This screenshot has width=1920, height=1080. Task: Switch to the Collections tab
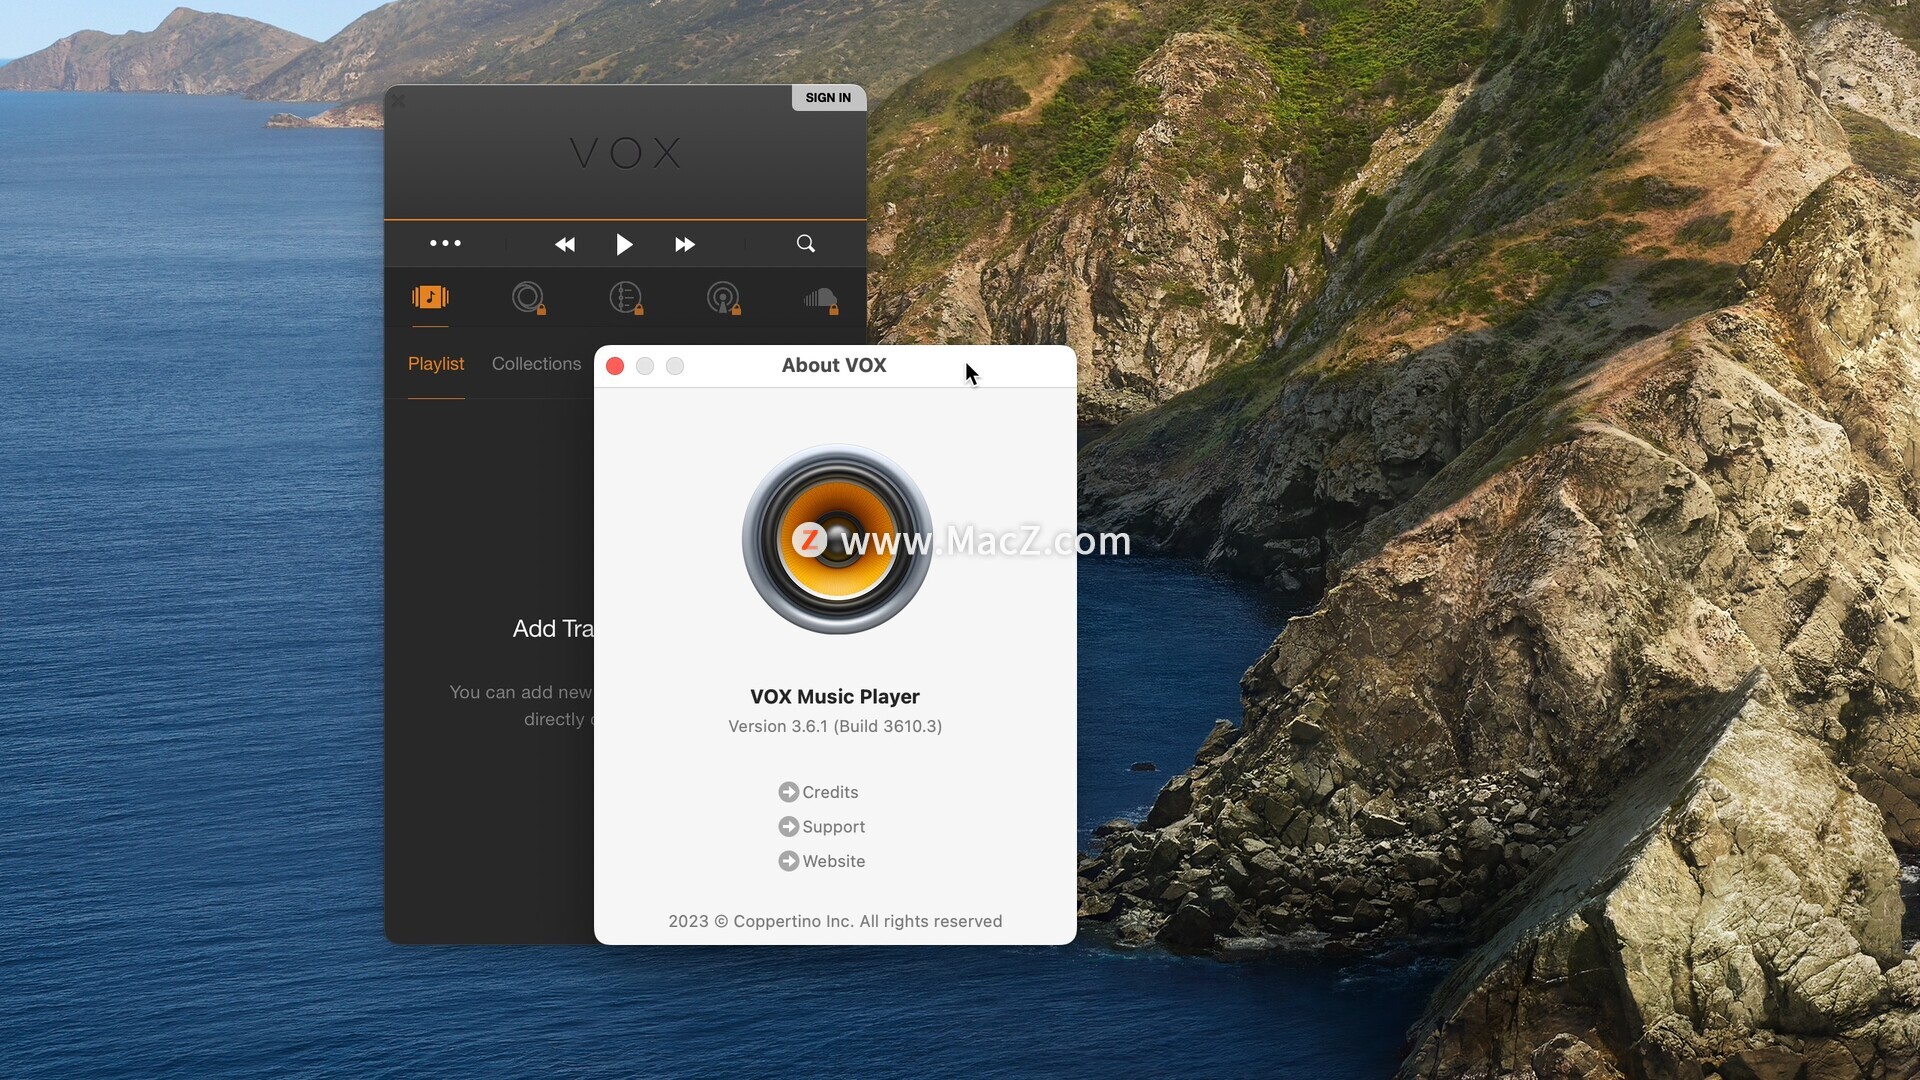pyautogui.click(x=536, y=364)
